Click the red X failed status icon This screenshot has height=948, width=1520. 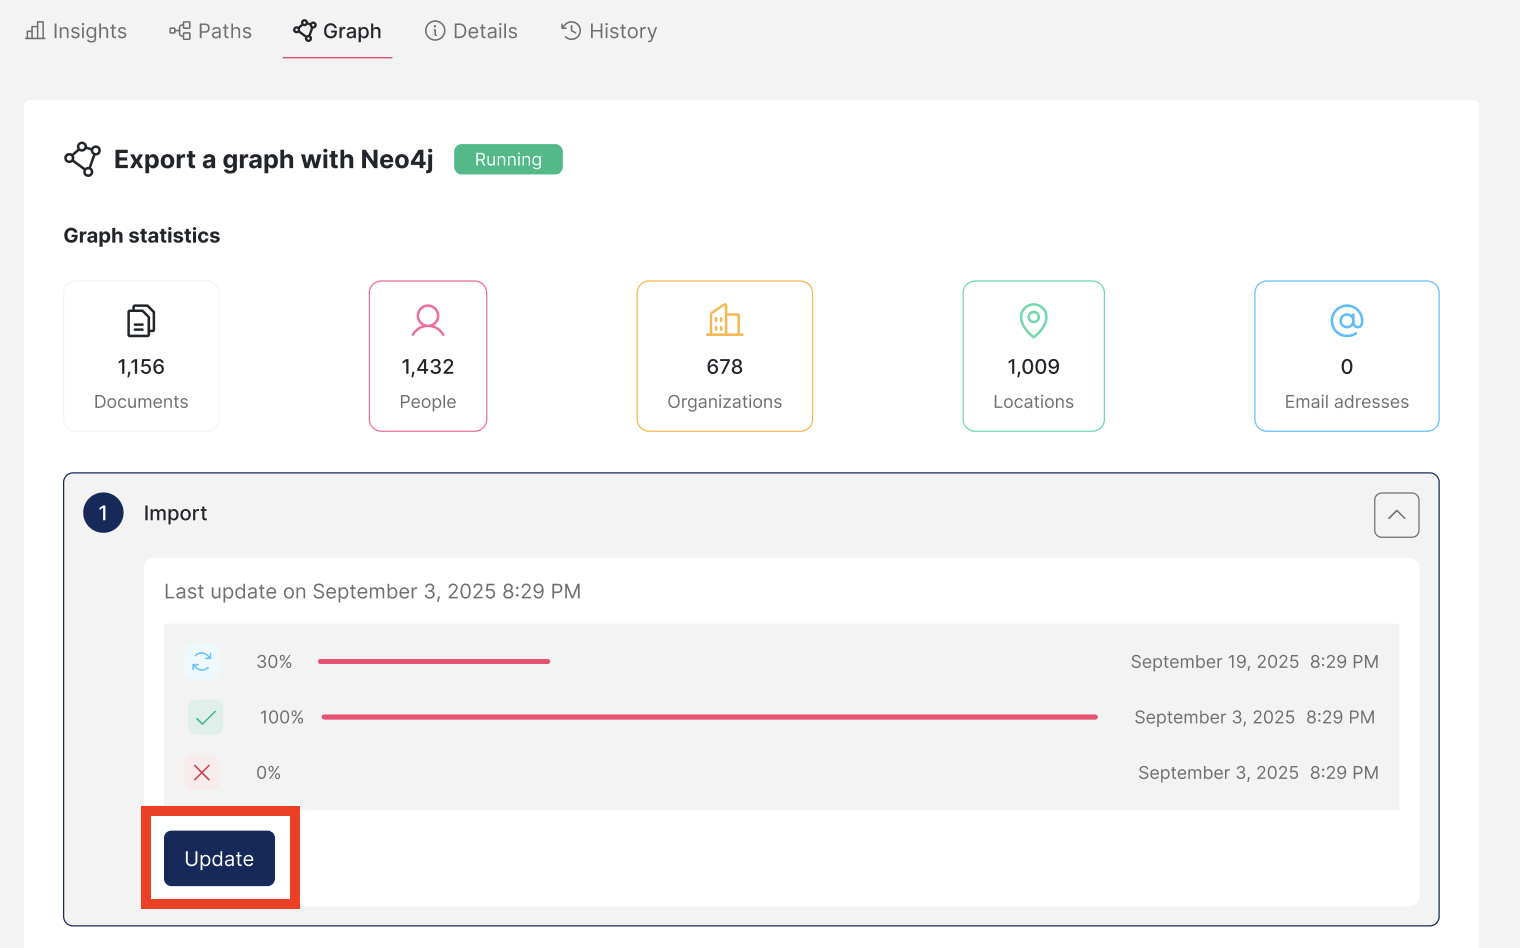pyautogui.click(x=201, y=772)
